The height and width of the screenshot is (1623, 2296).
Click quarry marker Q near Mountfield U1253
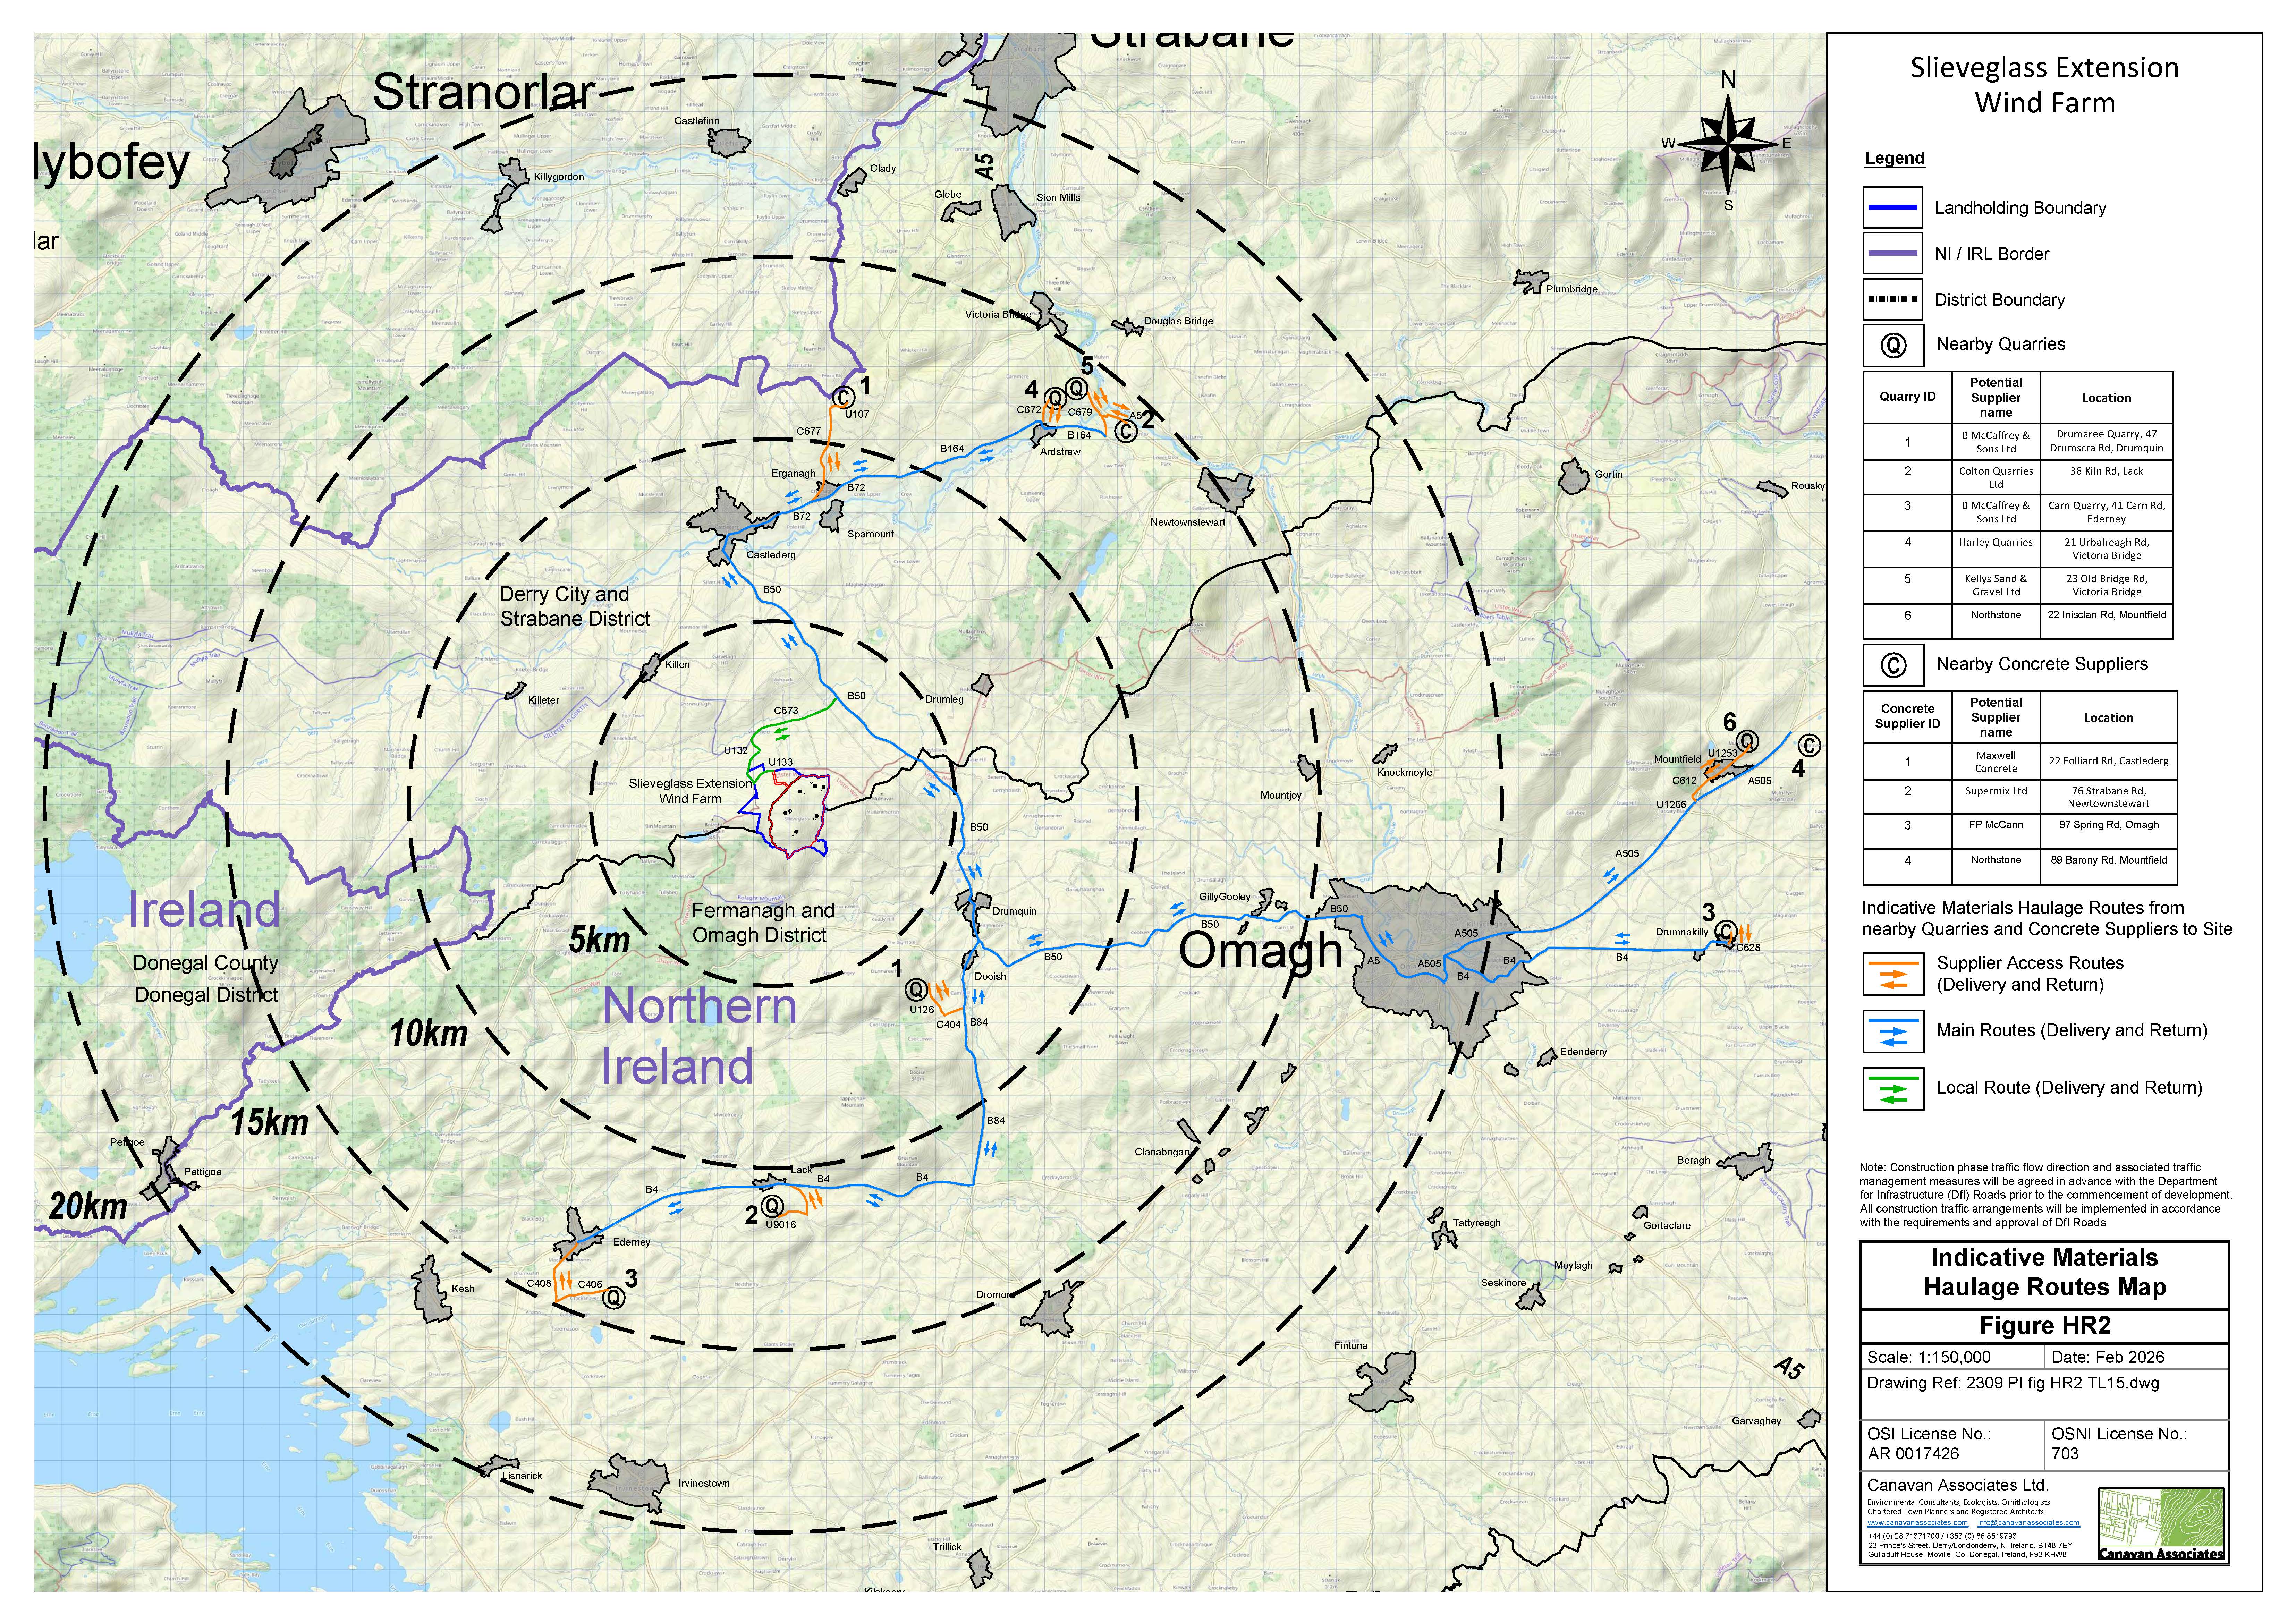coord(1747,741)
